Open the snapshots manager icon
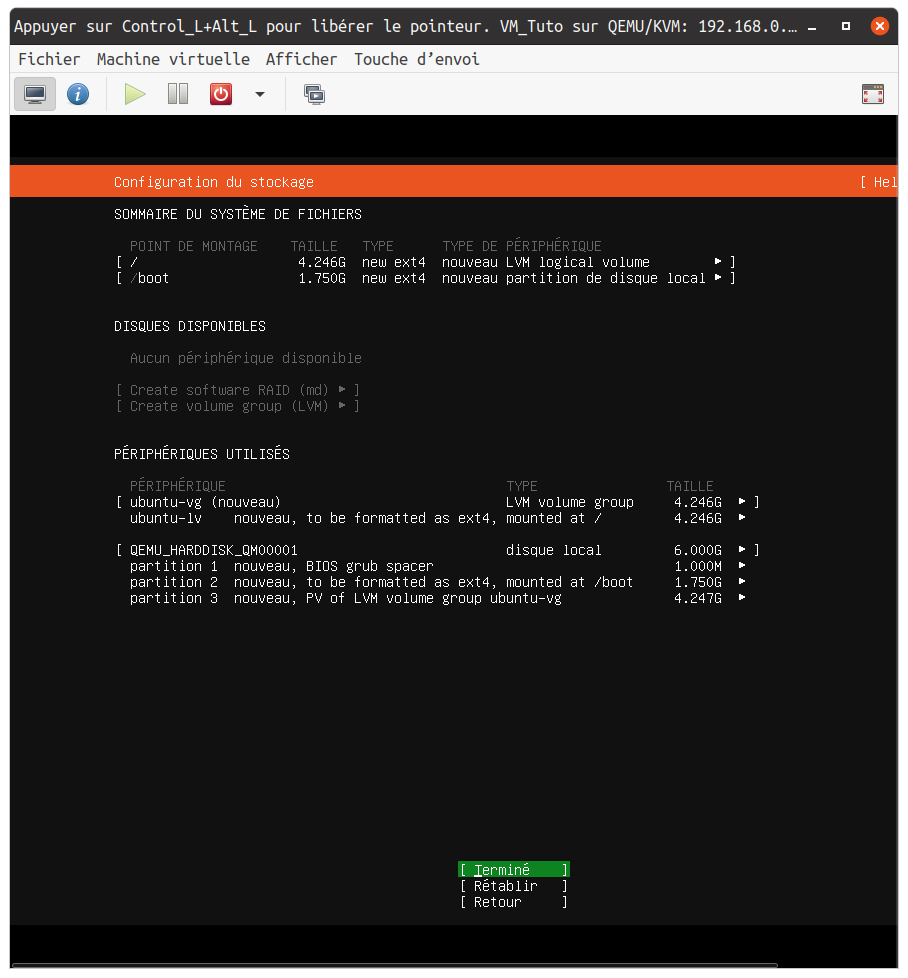The height and width of the screenshot is (978, 908). (x=314, y=94)
